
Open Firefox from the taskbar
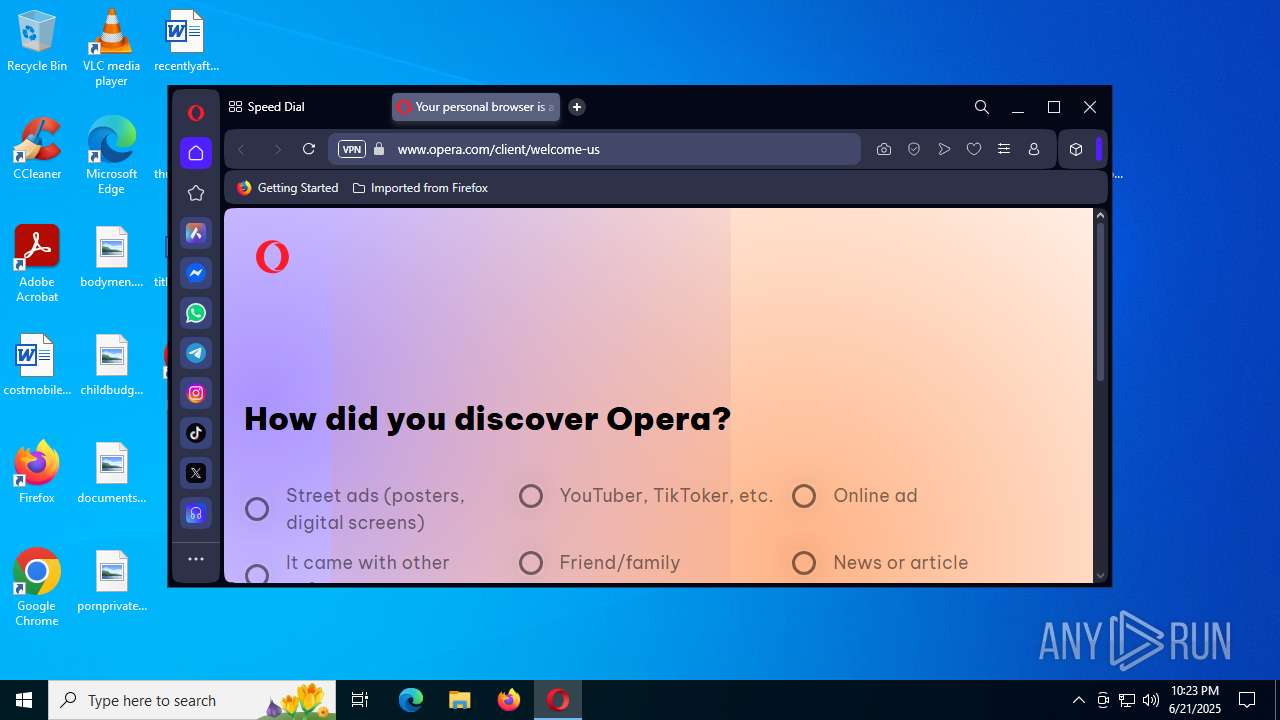509,700
